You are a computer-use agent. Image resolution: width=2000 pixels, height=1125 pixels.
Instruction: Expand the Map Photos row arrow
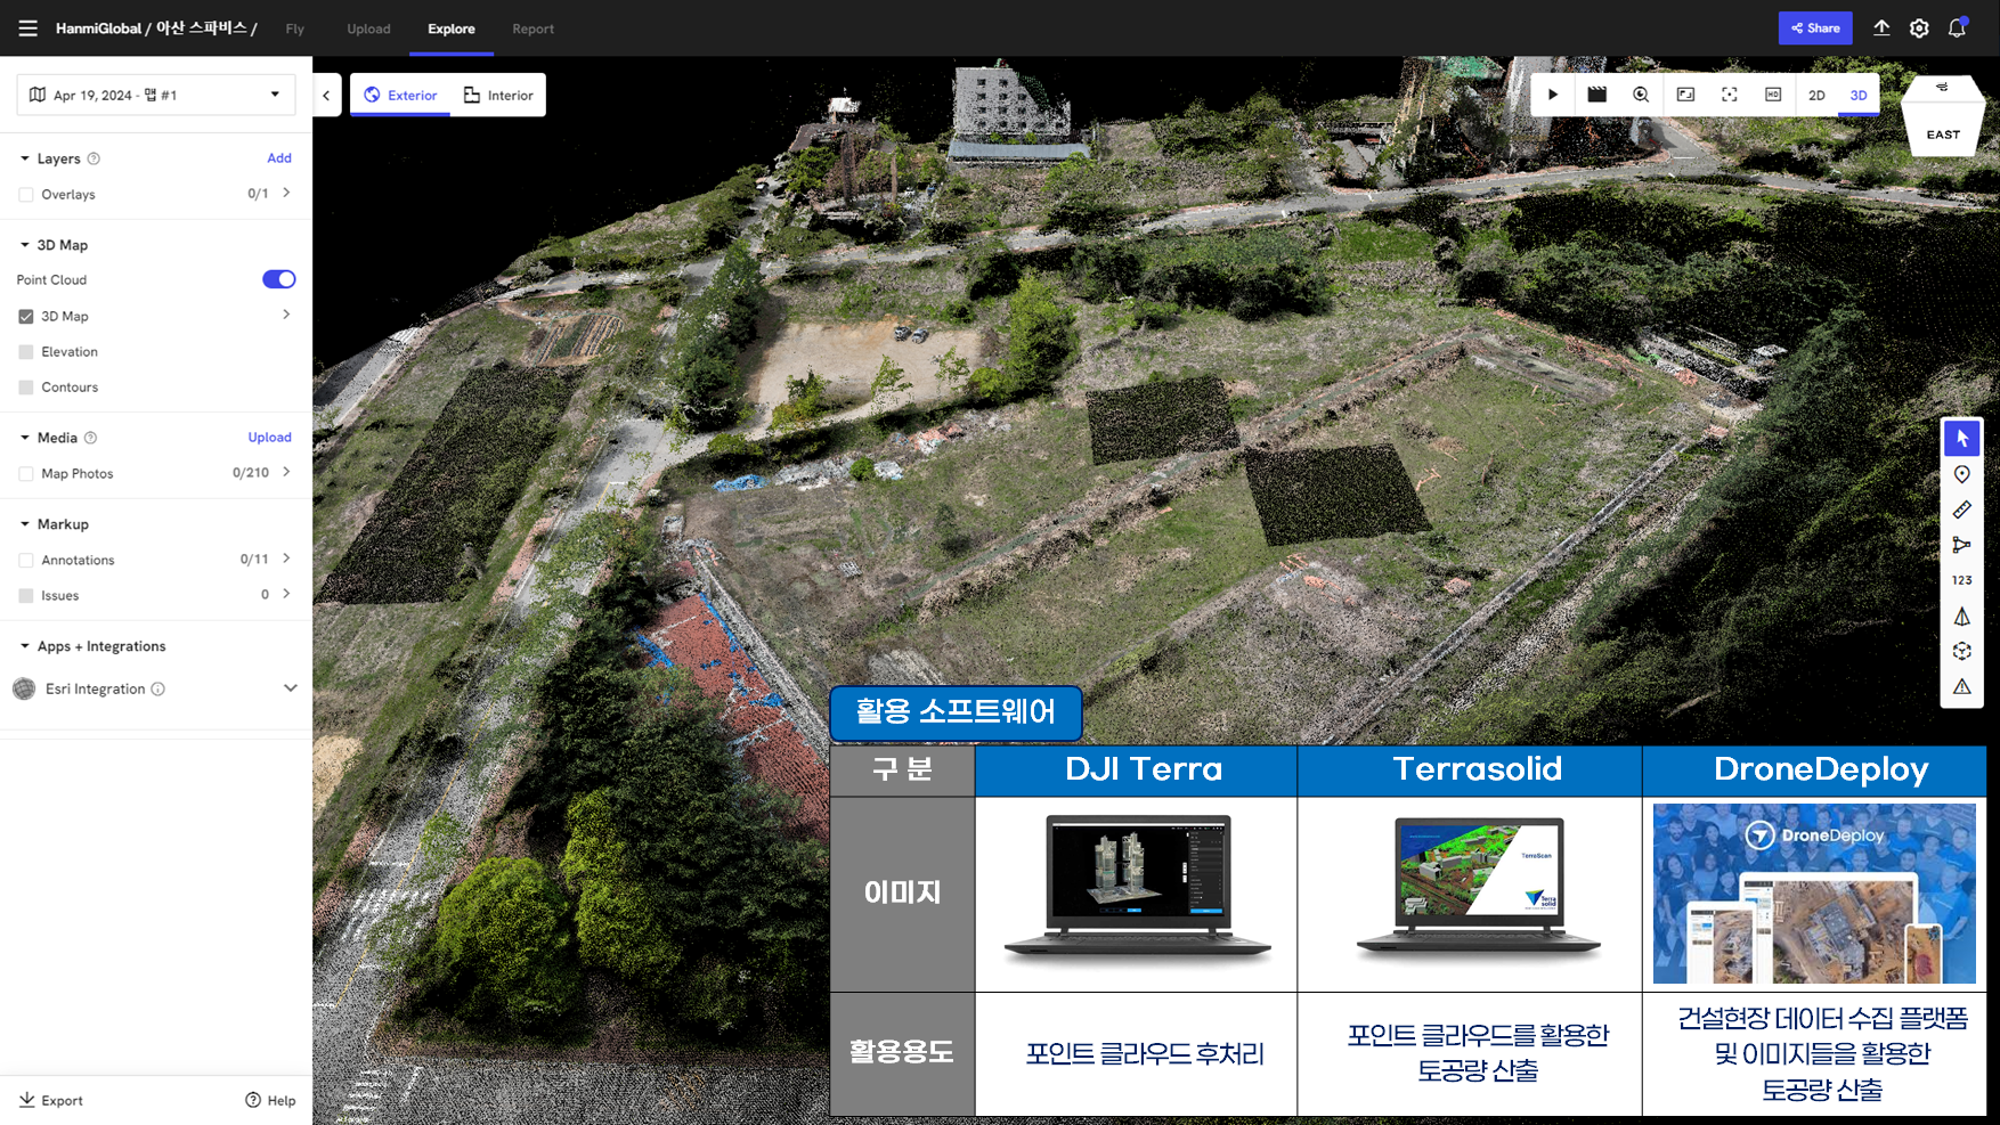[x=287, y=472]
